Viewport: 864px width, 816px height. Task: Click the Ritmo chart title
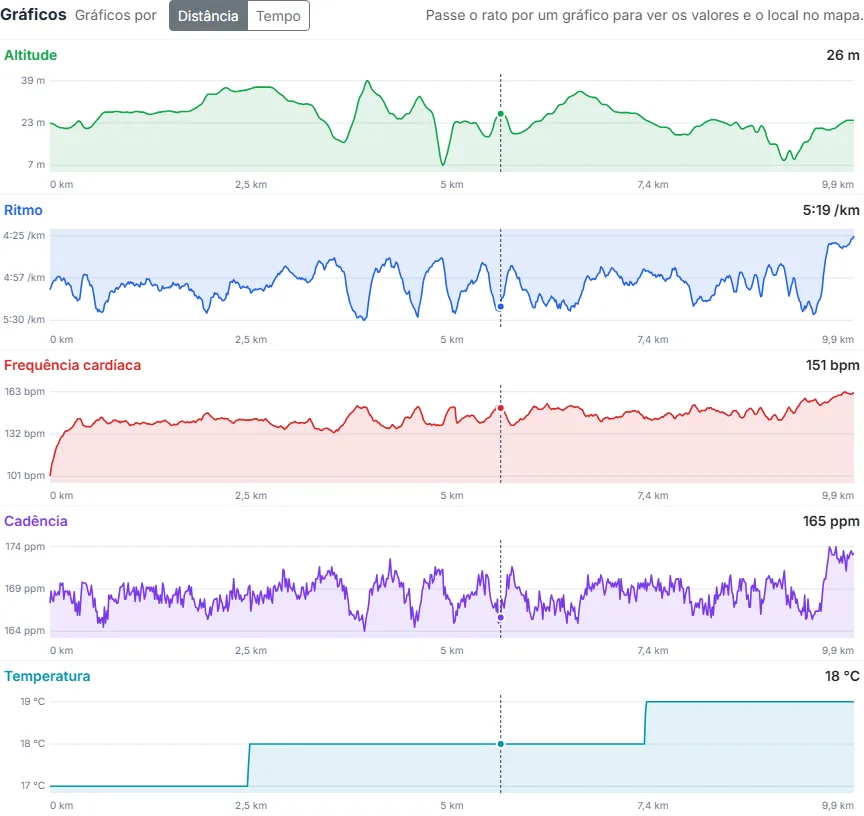point(23,210)
